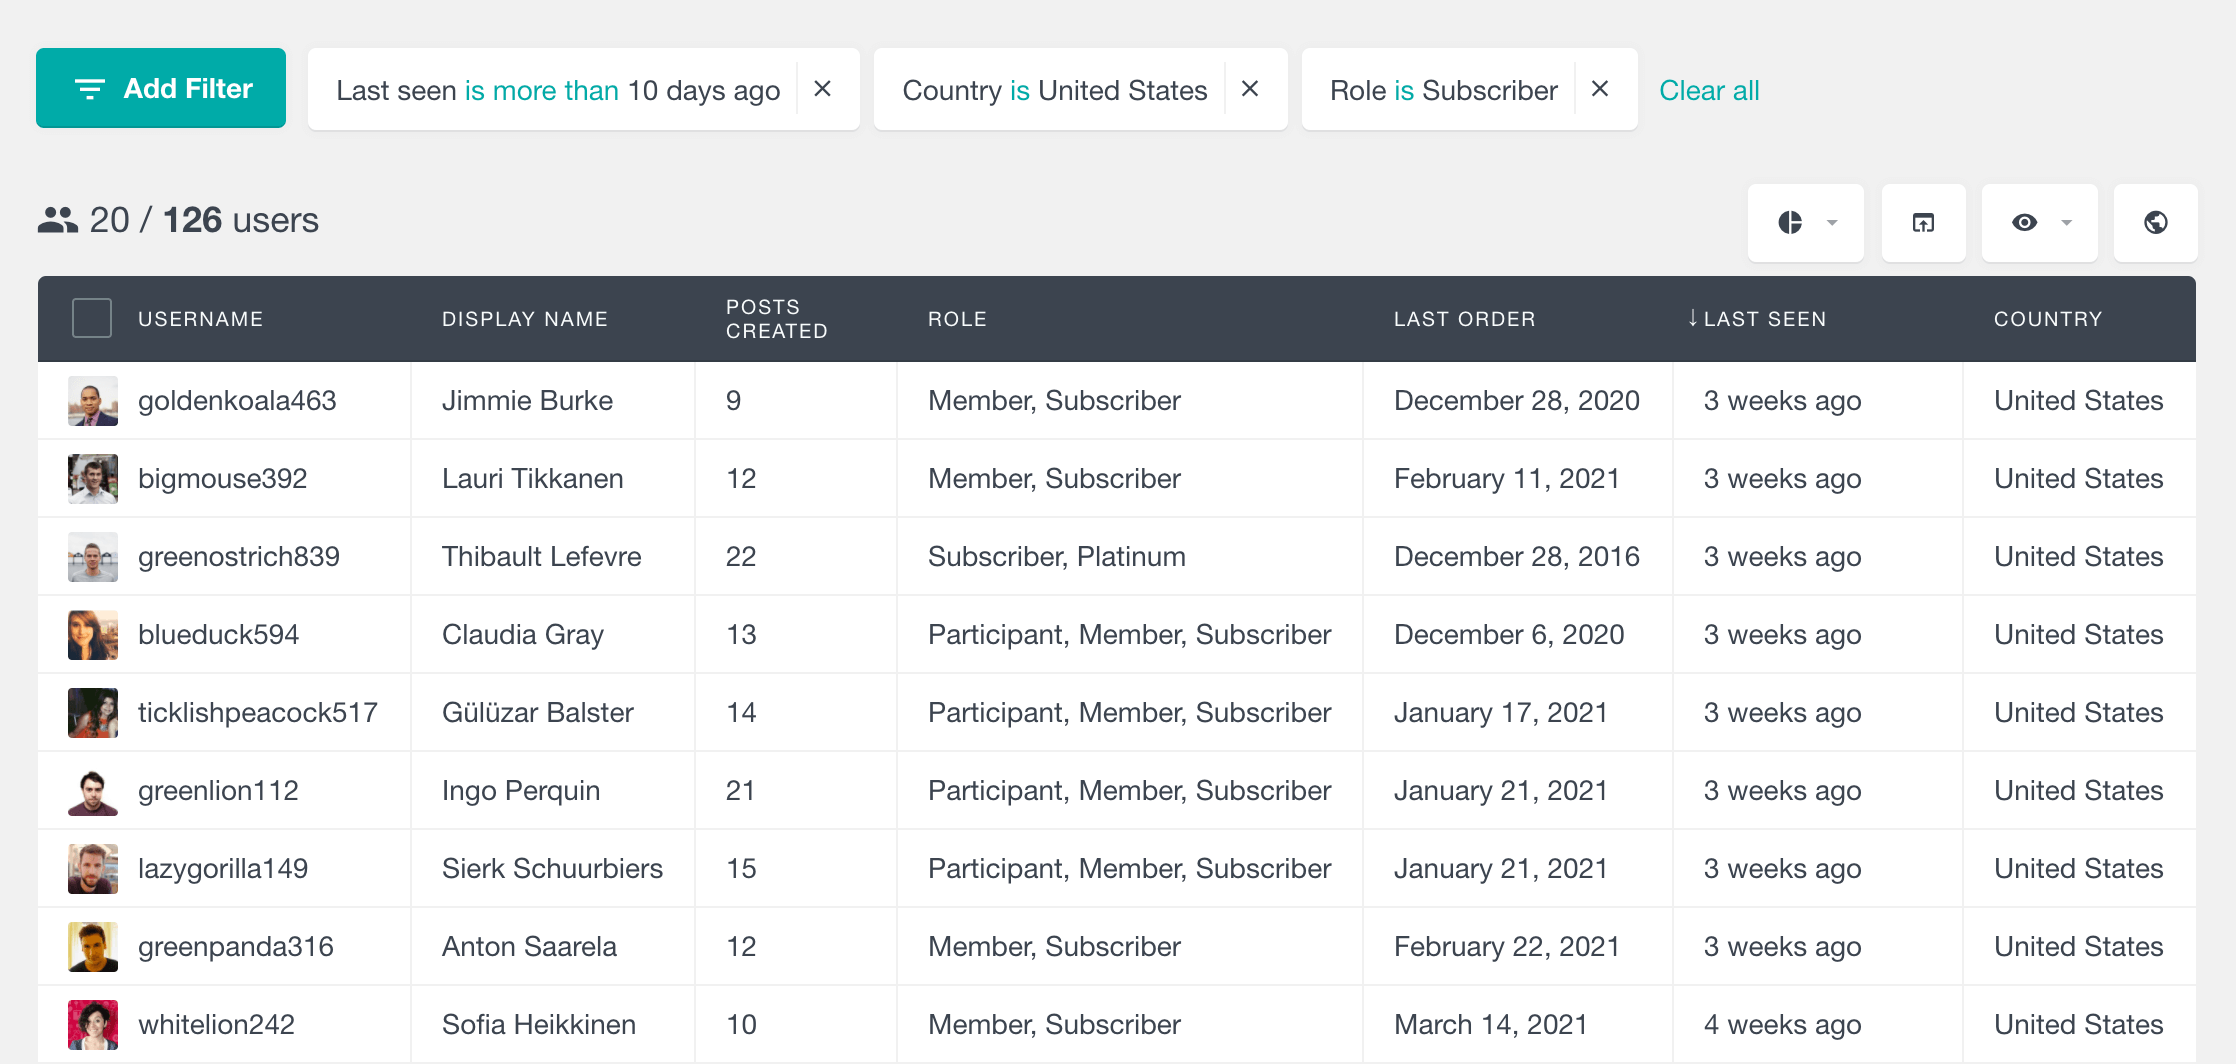This screenshot has height=1064, width=2236.
Task: Sort by the Display Name column header
Action: click(525, 319)
